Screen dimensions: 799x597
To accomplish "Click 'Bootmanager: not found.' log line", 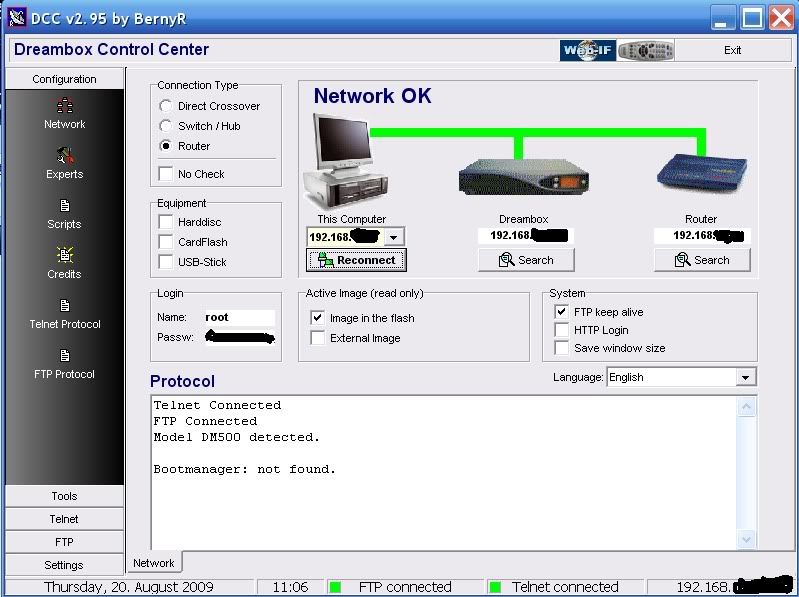I will pyautogui.click(x=245, y=469).
